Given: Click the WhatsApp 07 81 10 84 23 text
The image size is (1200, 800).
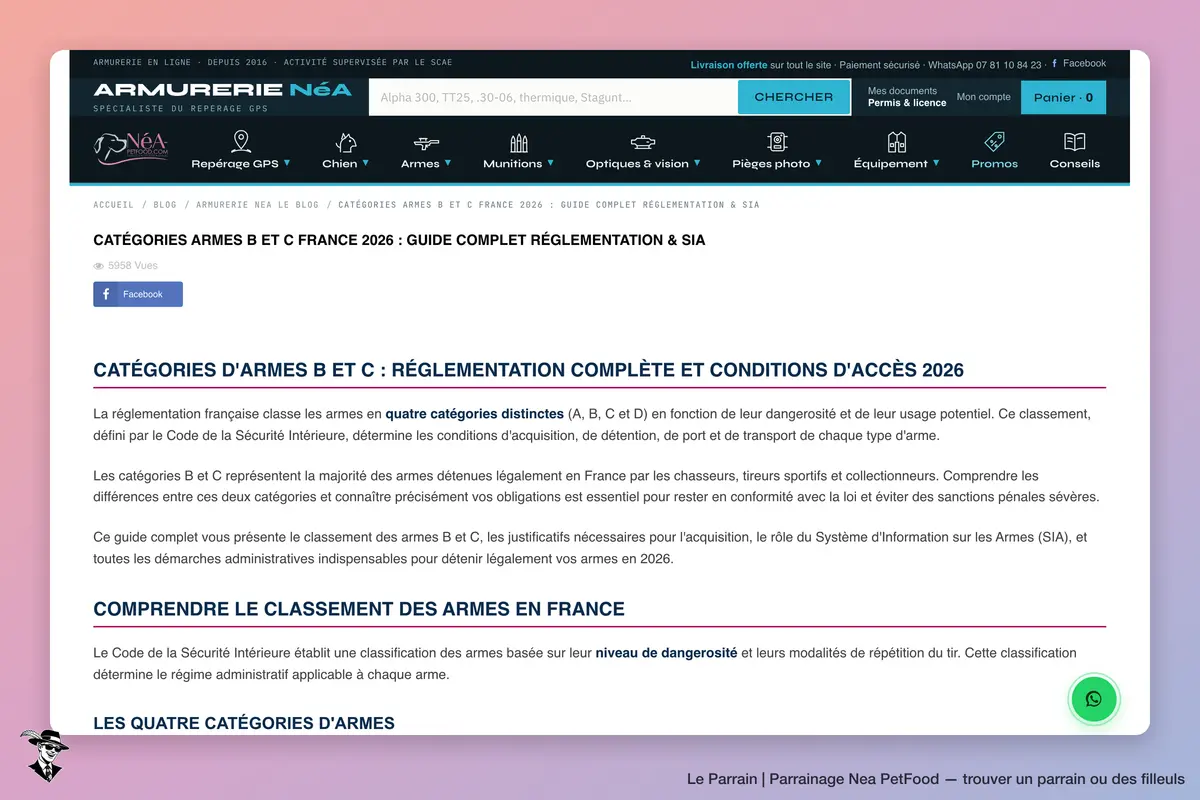Looking at the screenshot, I should tap(985, 64).
